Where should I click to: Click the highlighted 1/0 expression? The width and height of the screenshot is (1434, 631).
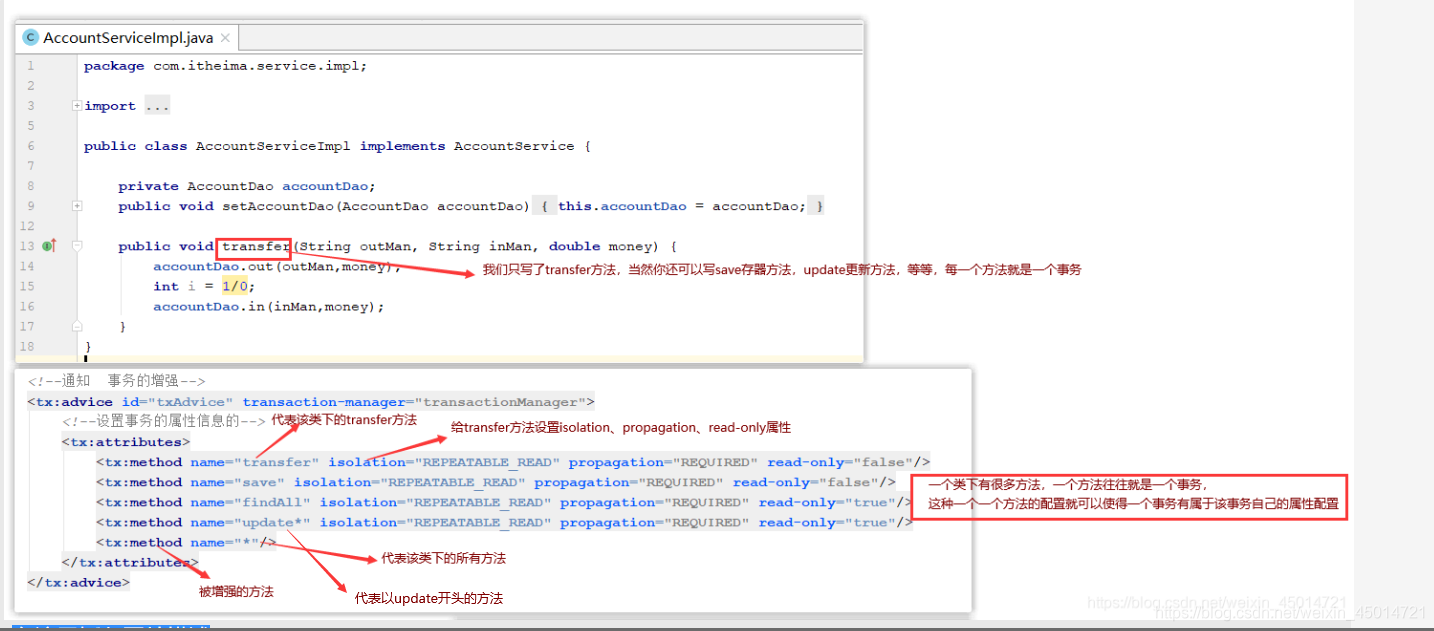click(234, 286)
